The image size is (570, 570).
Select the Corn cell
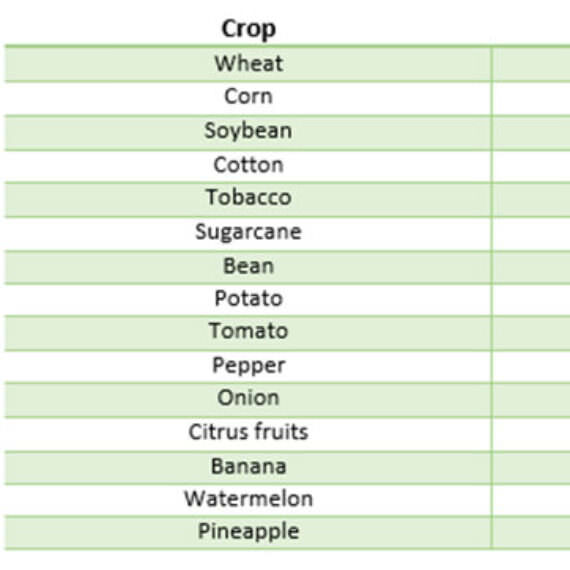click(248, 97)
